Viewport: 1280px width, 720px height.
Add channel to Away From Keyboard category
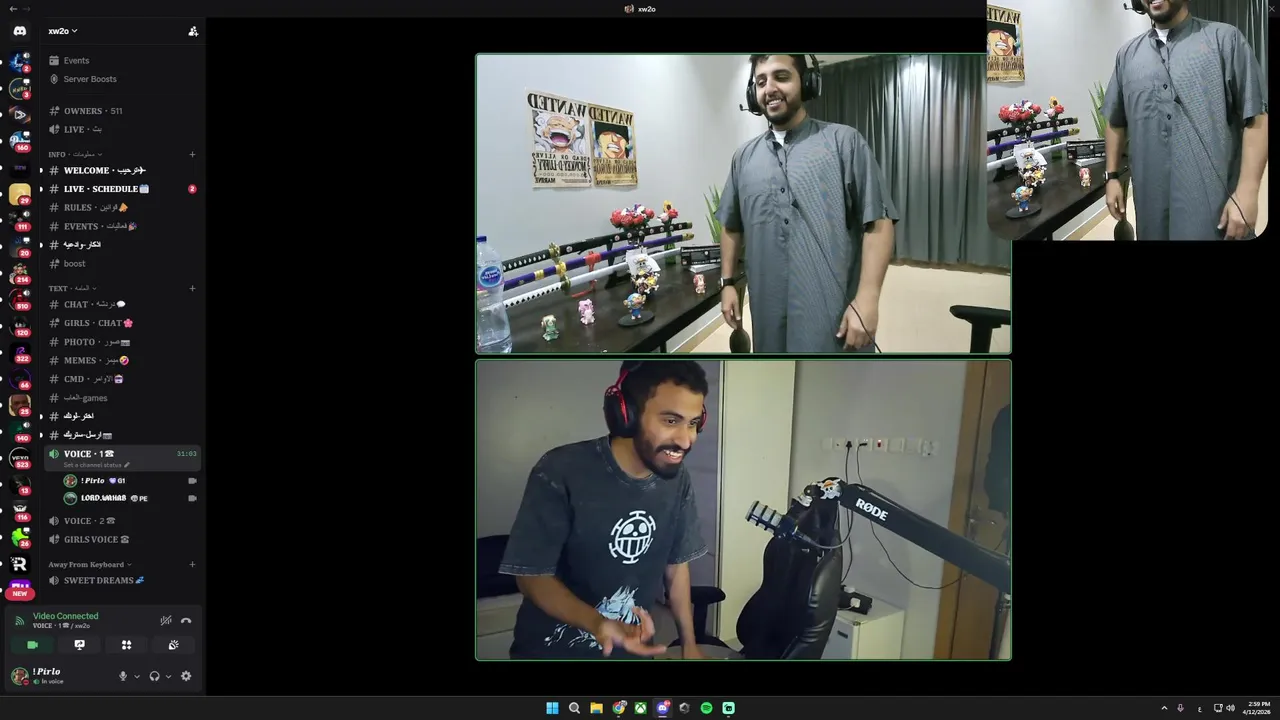coord(192,564)
